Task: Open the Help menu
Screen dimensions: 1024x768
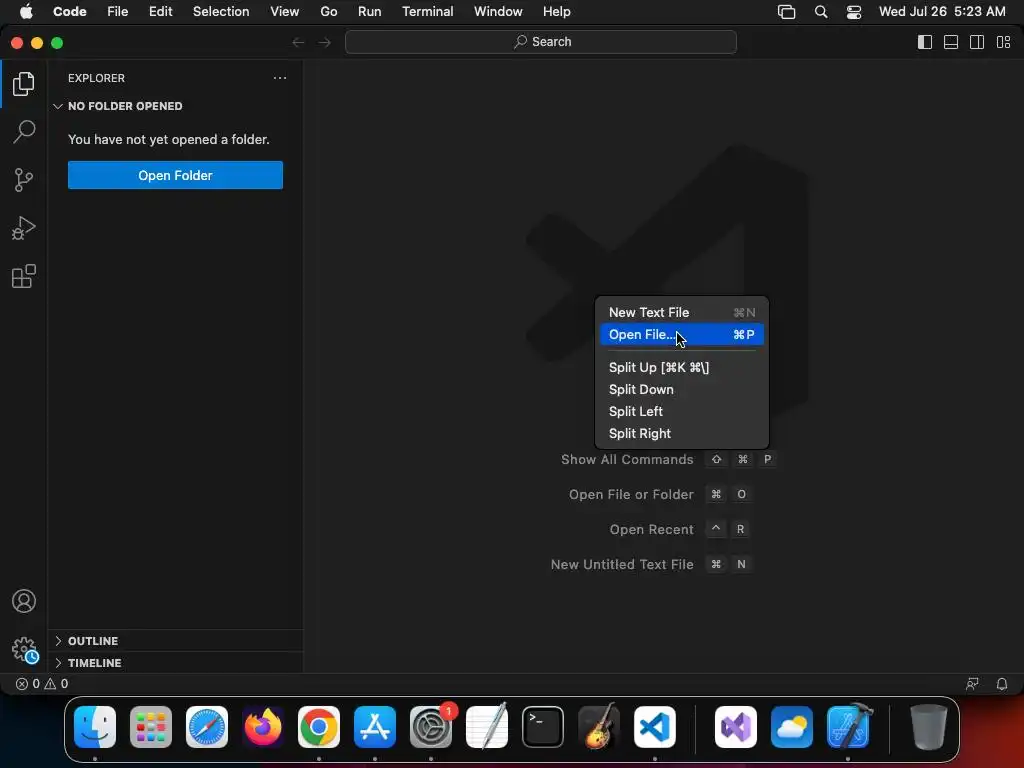Action: (x=556, y=12)
